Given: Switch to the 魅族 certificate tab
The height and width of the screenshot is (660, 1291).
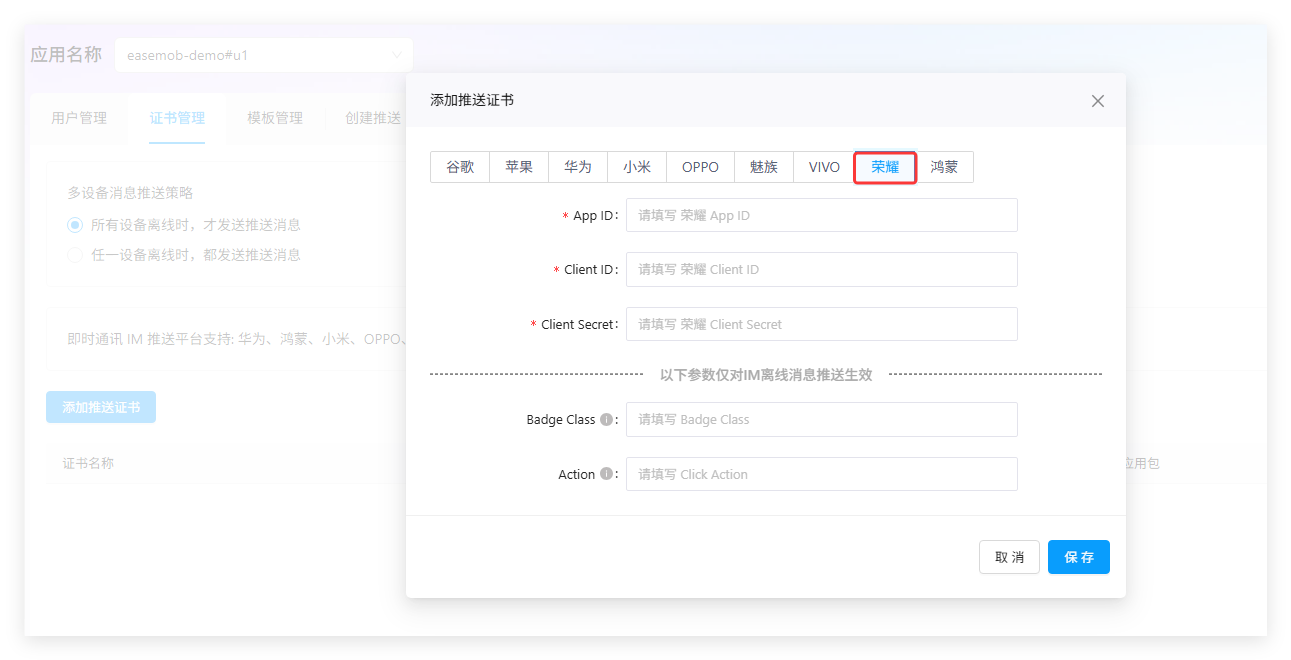Looking at the screenshot, I should (763, 167).
